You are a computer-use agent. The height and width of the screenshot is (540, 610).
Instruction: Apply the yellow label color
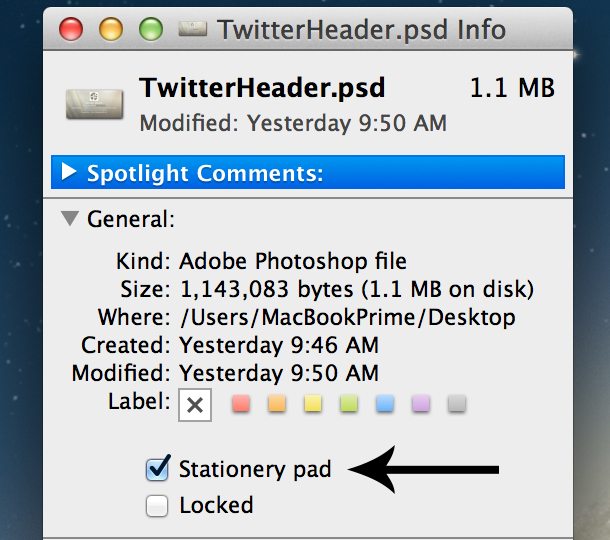point(313,403)
